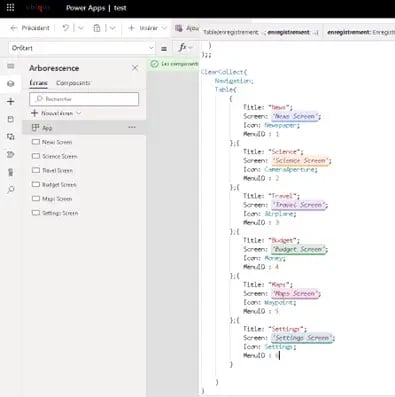Open the Data cylinder icon in sidebar

point(11,119)
